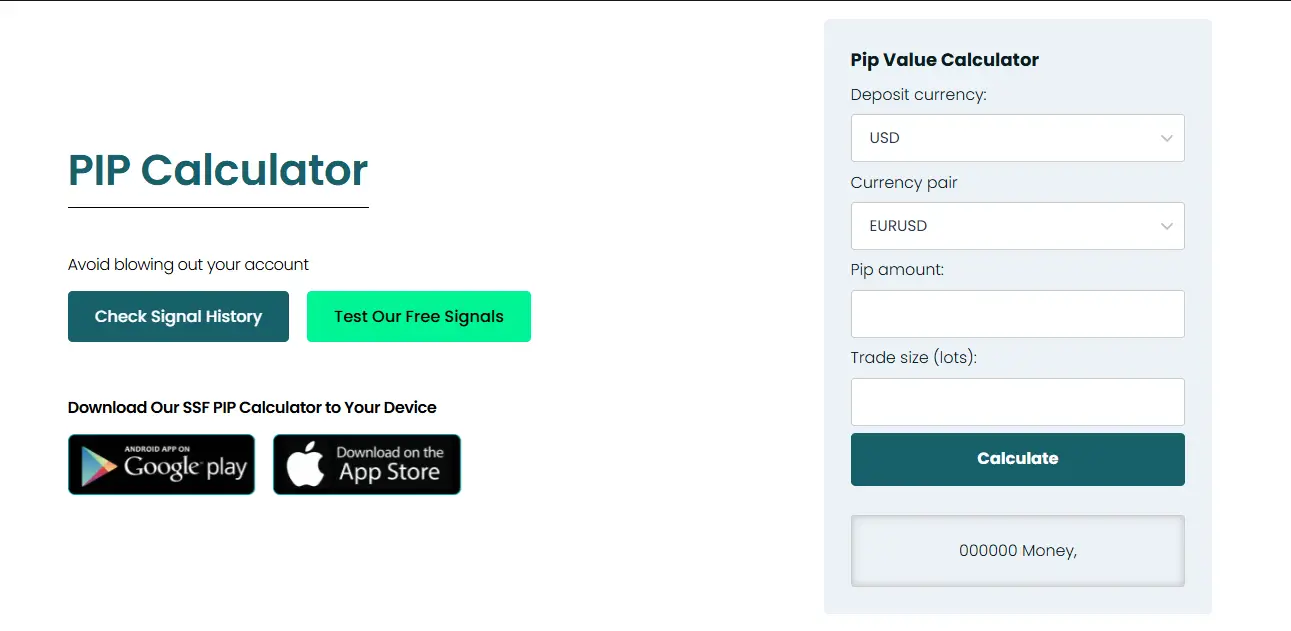Open the Deposit currency dropdown

tap(1017, 138)
